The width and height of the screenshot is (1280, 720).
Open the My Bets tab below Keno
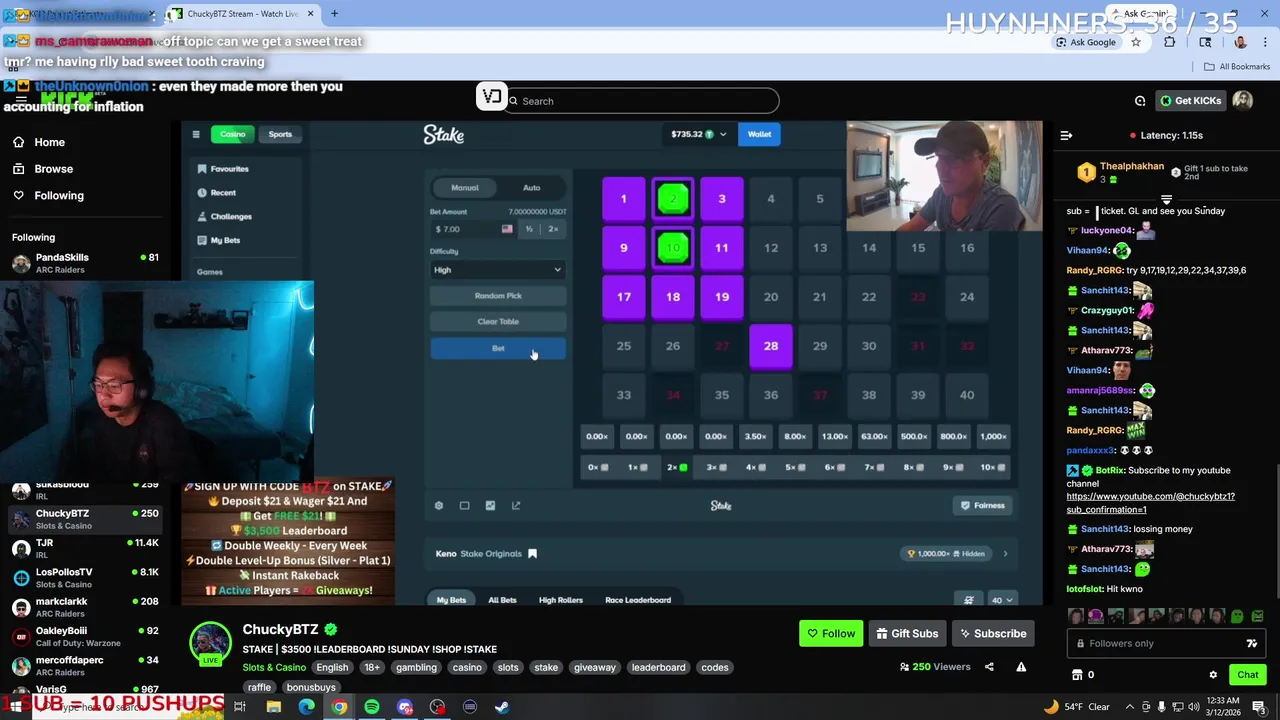pos(451,600)
